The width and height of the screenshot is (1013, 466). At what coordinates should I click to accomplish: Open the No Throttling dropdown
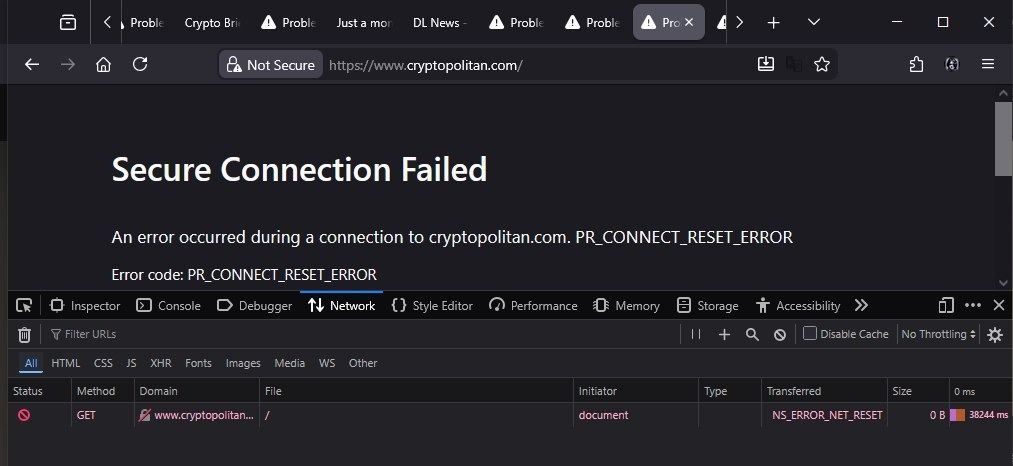pyautogui.click(x=937, y=334)
